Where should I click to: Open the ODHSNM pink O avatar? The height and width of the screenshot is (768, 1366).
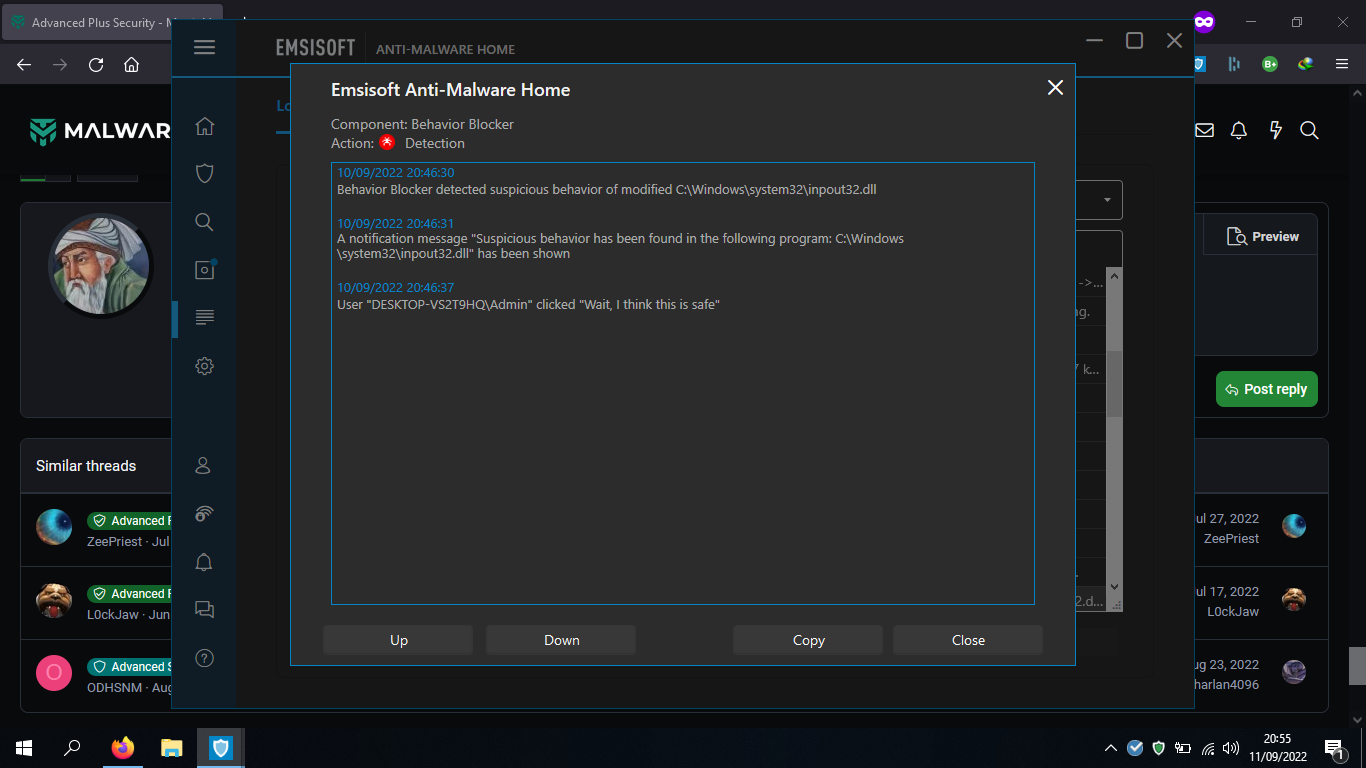[x=54, y=673]
